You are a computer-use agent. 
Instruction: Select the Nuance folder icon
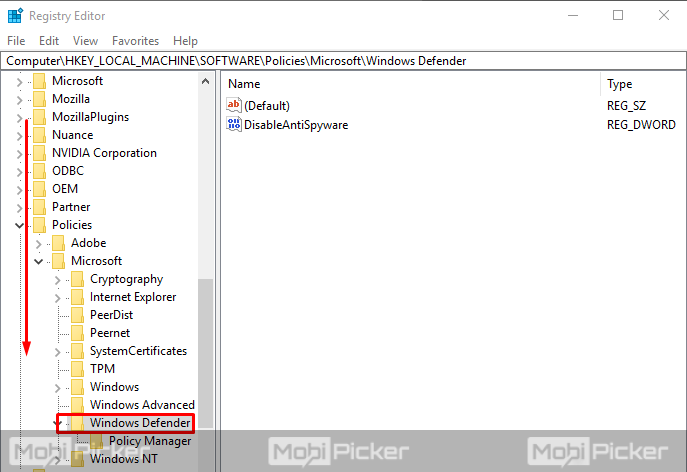[39, 135]
